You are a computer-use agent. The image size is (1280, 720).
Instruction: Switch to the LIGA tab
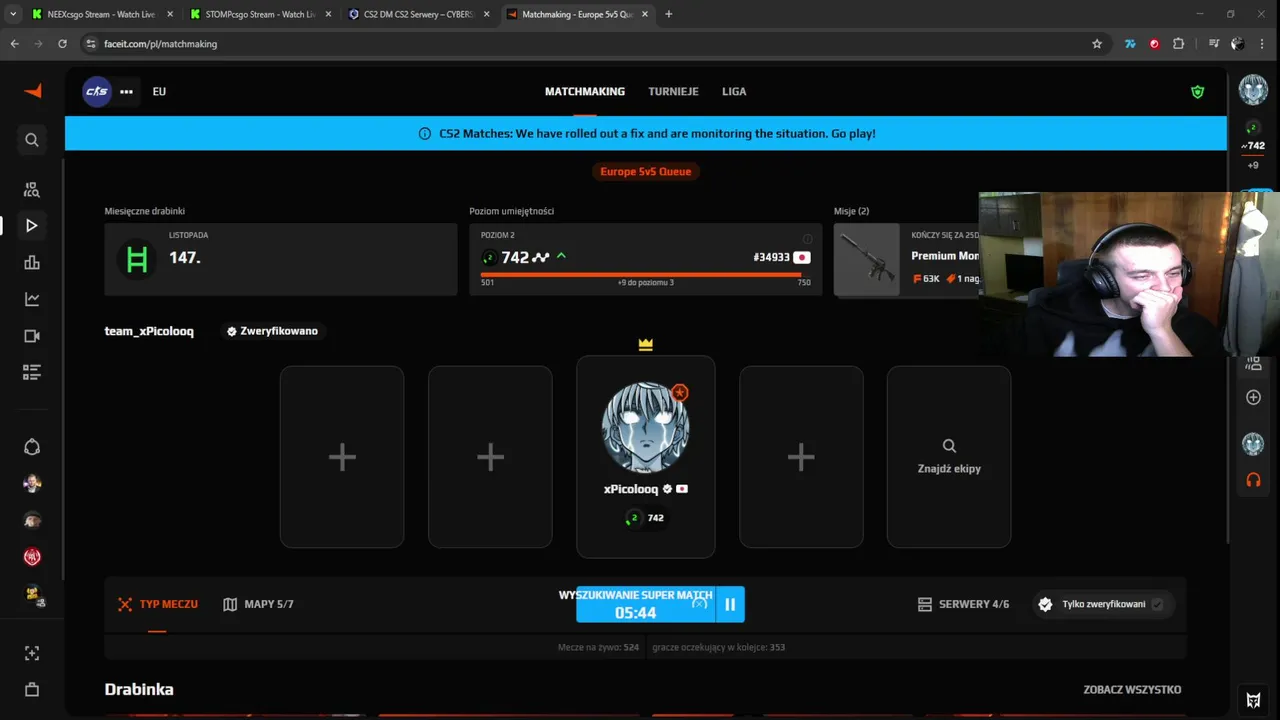734,91
